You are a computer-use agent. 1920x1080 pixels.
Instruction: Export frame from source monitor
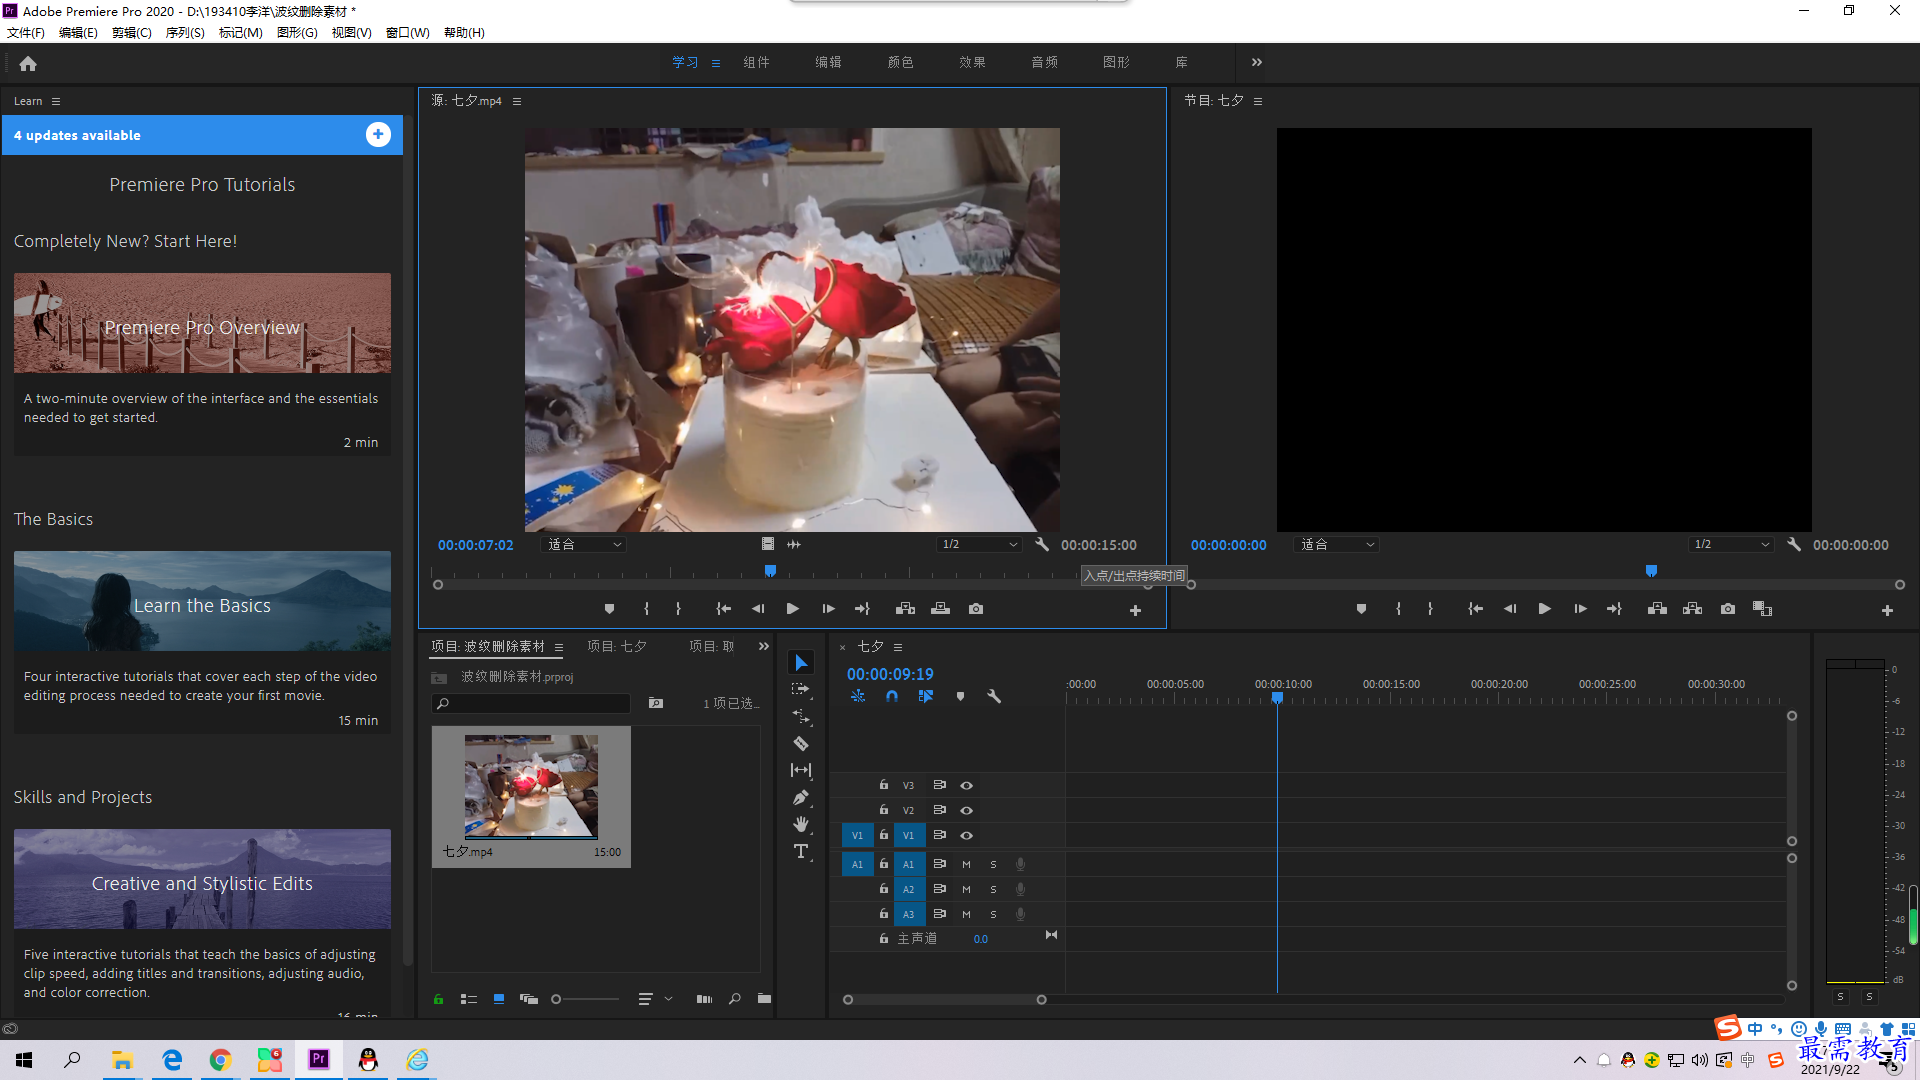[x=976, y=608]
